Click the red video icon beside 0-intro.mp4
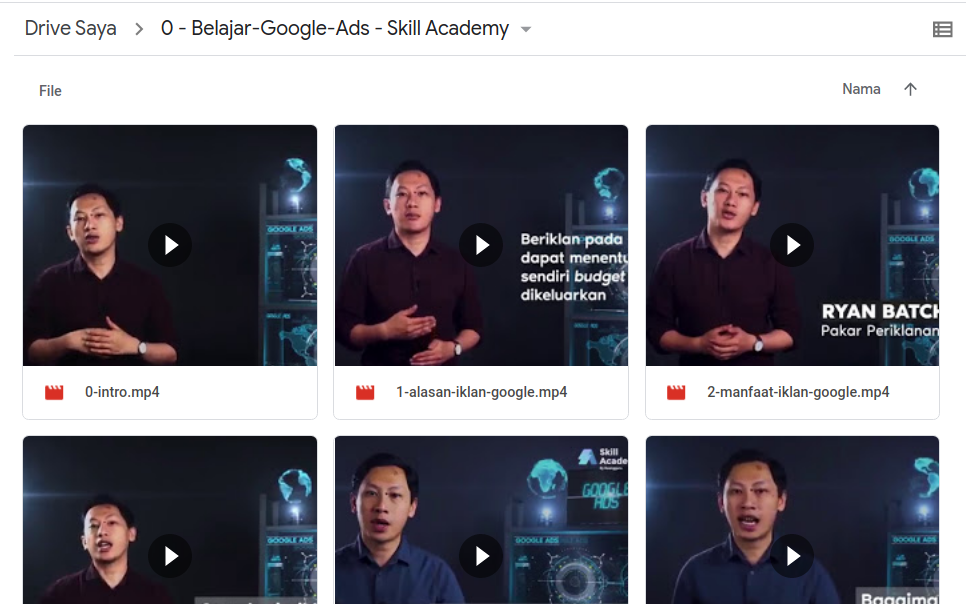Screen dimensions: 966x604 pos(54,393)
